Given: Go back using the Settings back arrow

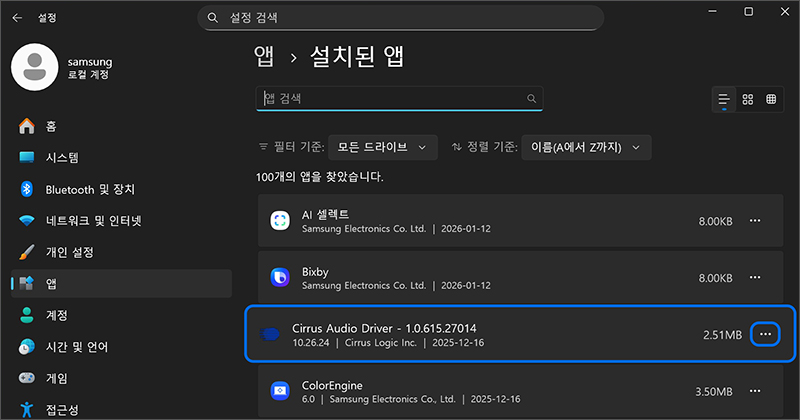Looking at the screenshot, I should click(x=17, y=18).
